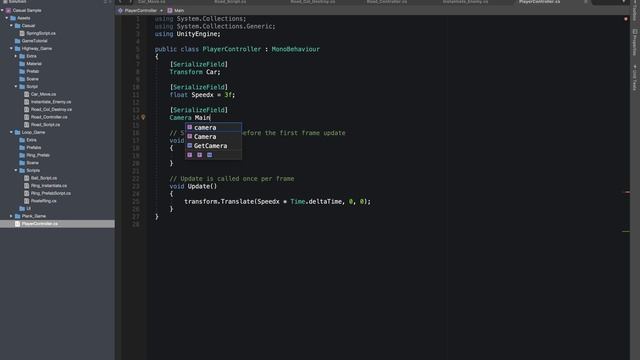Click the Assets folder icon
The height and width of the screenshot is (360, 640).
(x=13, y=18)
